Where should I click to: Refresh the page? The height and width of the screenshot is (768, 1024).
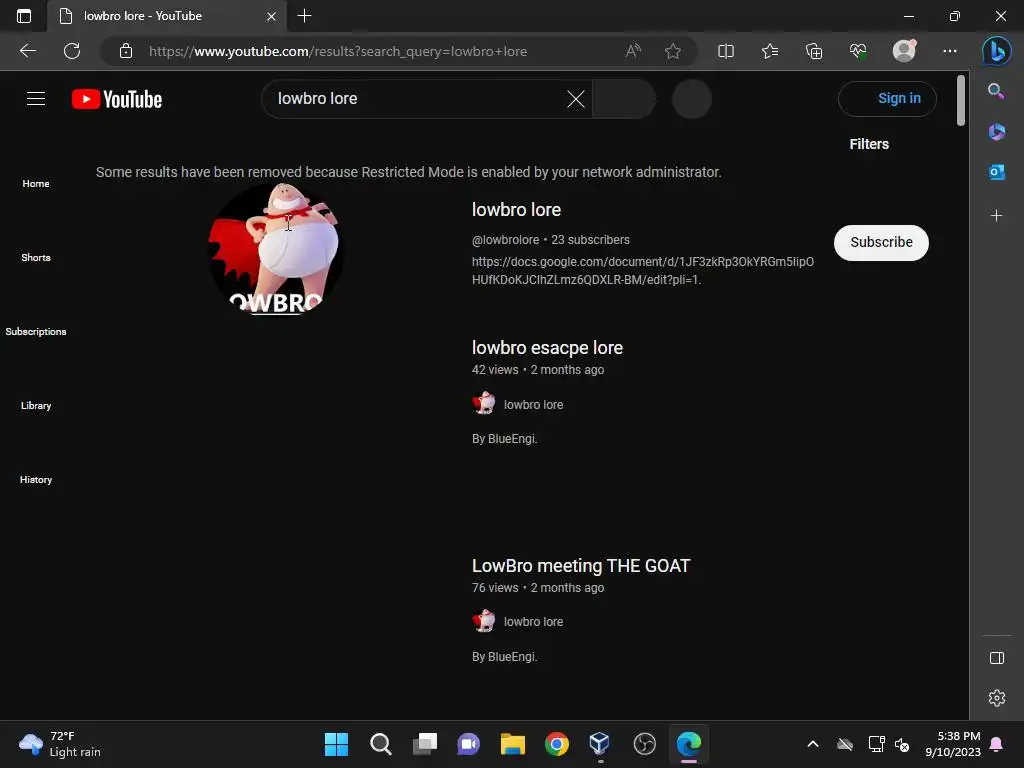[72, 51]
